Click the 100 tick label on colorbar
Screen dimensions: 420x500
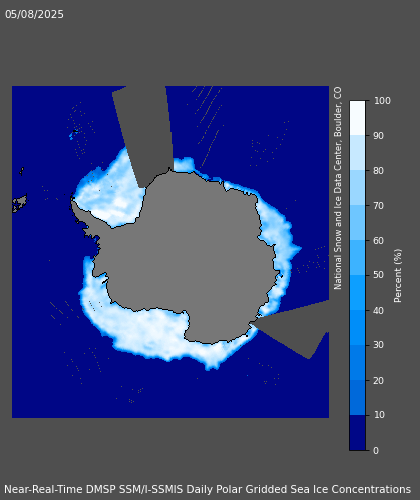click(x=382, y=101)
